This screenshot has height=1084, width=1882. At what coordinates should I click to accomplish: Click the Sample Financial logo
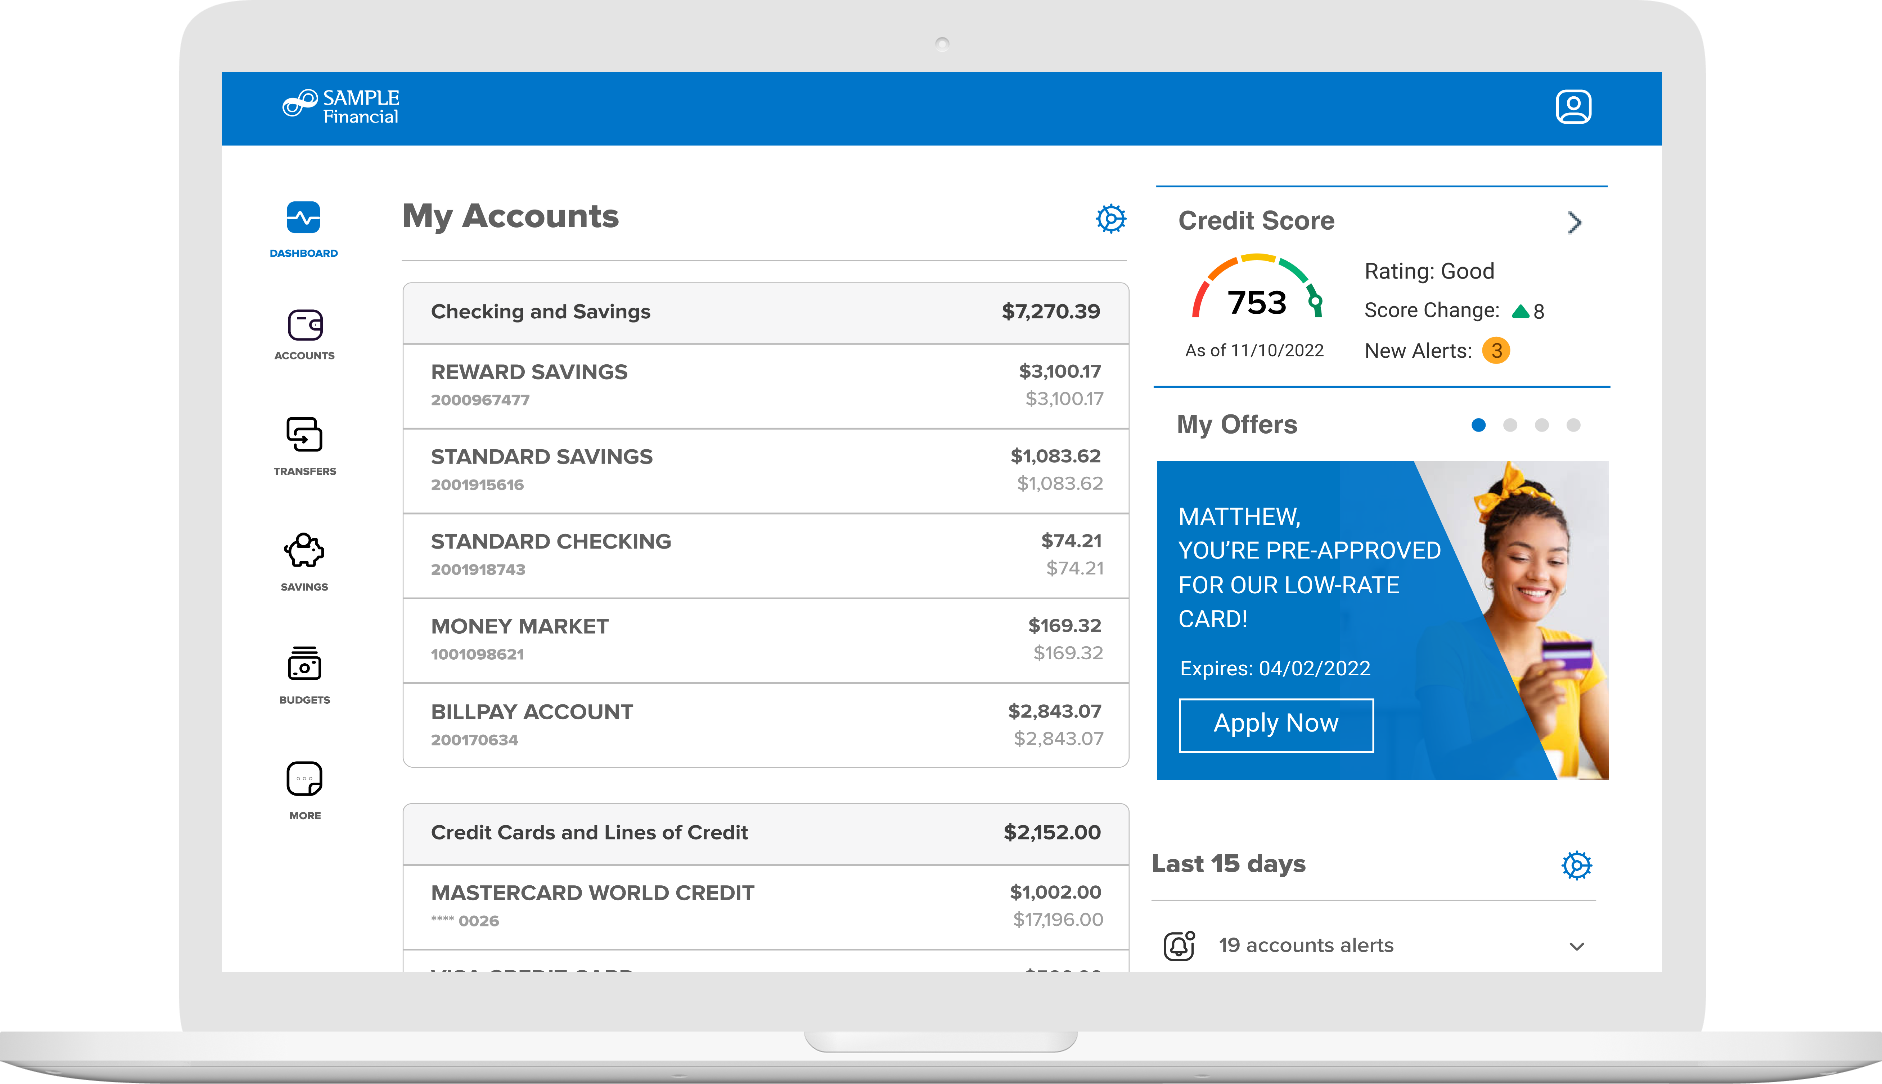click(x=341, y=107)
